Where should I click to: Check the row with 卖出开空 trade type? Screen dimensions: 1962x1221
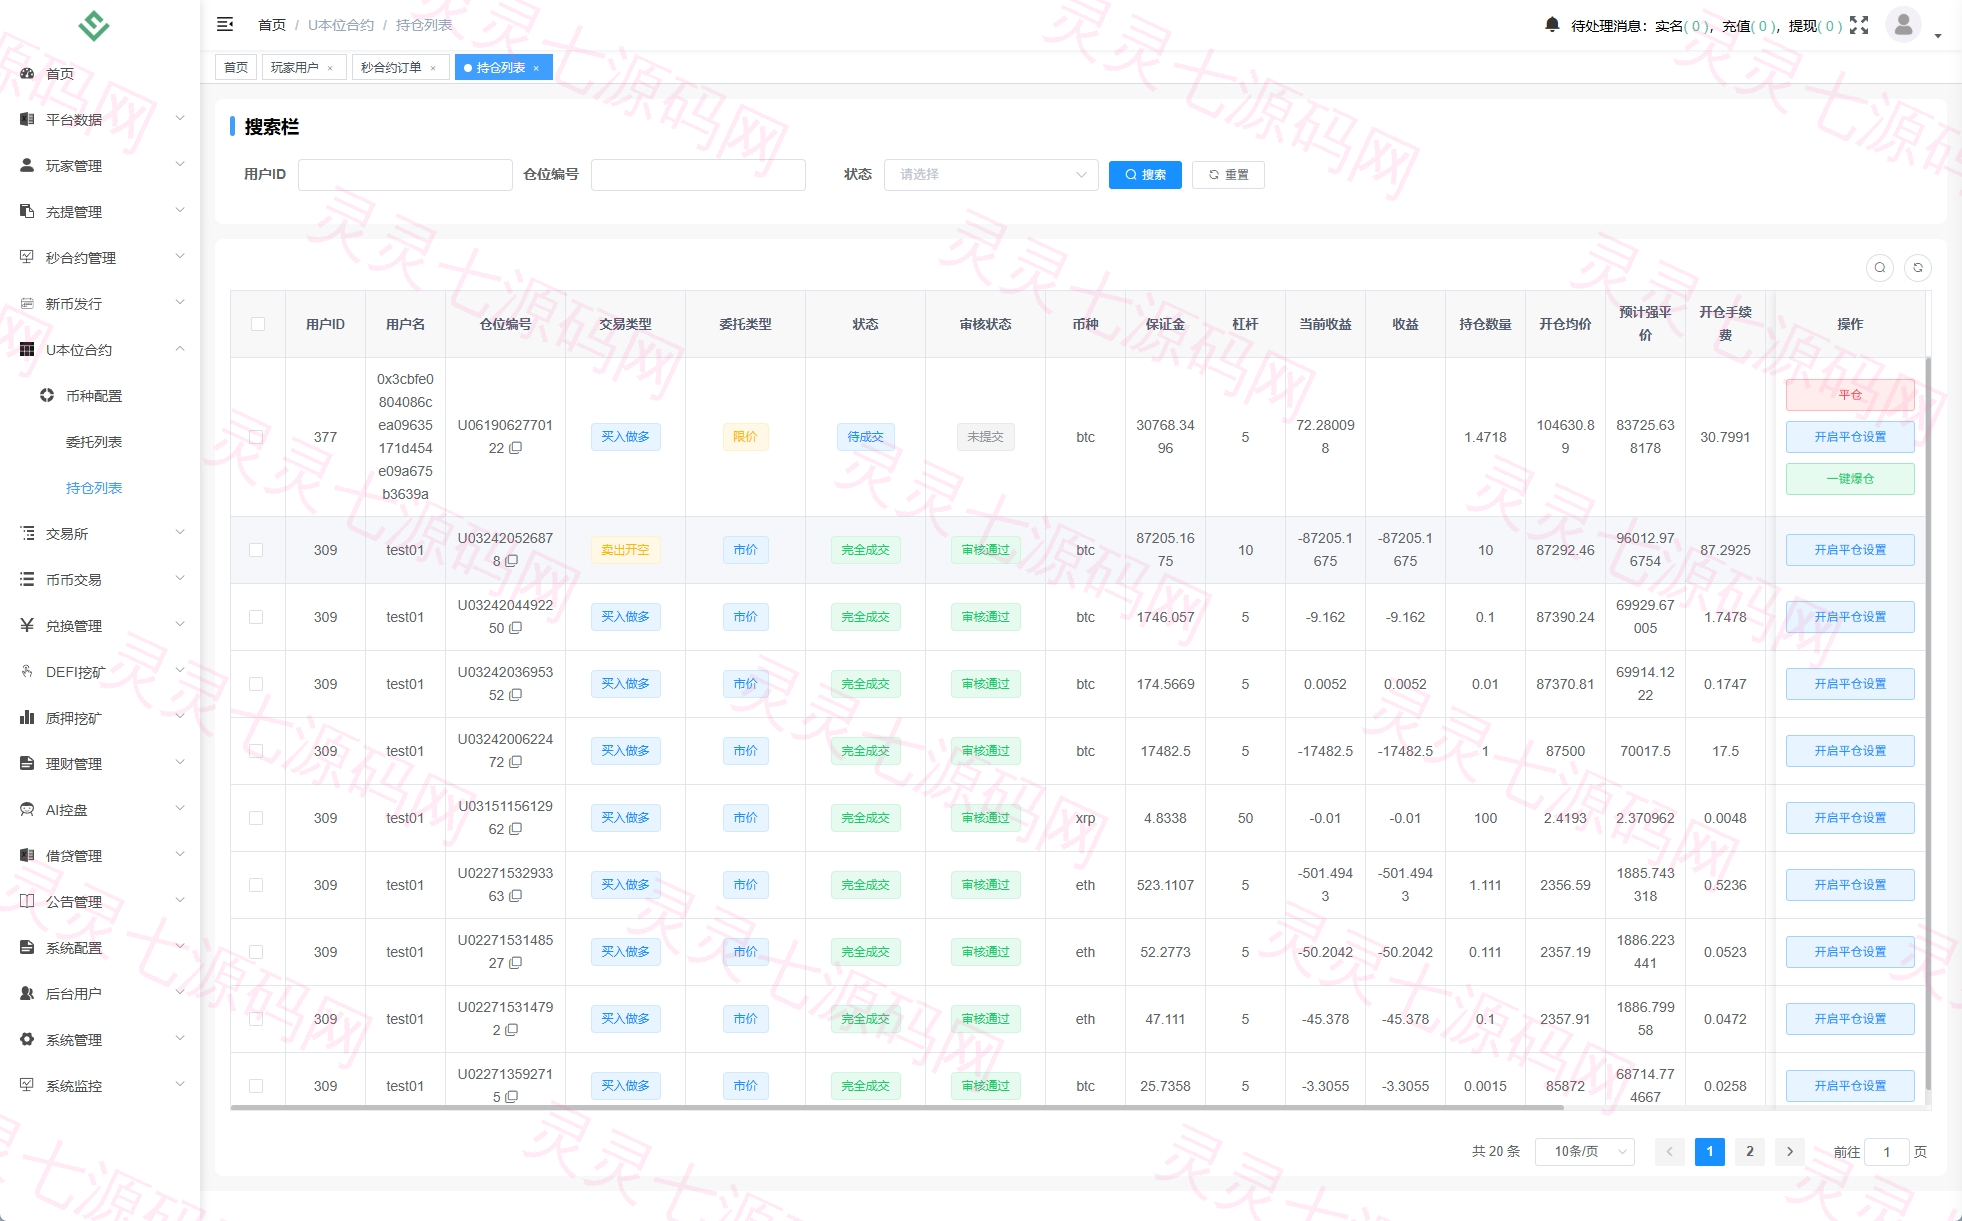(256, 550)
